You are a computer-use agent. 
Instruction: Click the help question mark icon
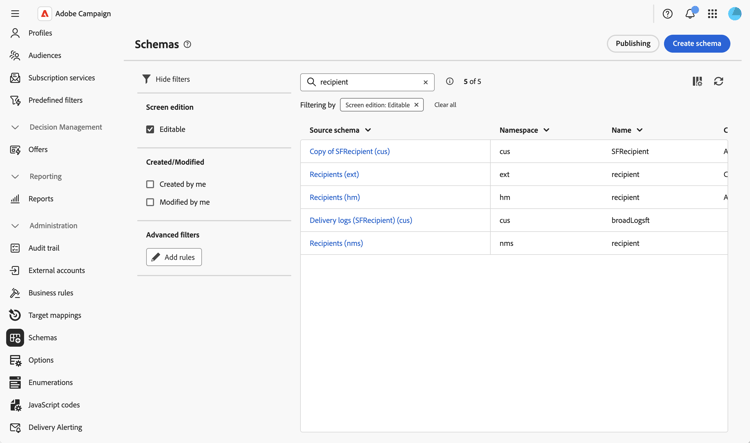click(668, 14)
